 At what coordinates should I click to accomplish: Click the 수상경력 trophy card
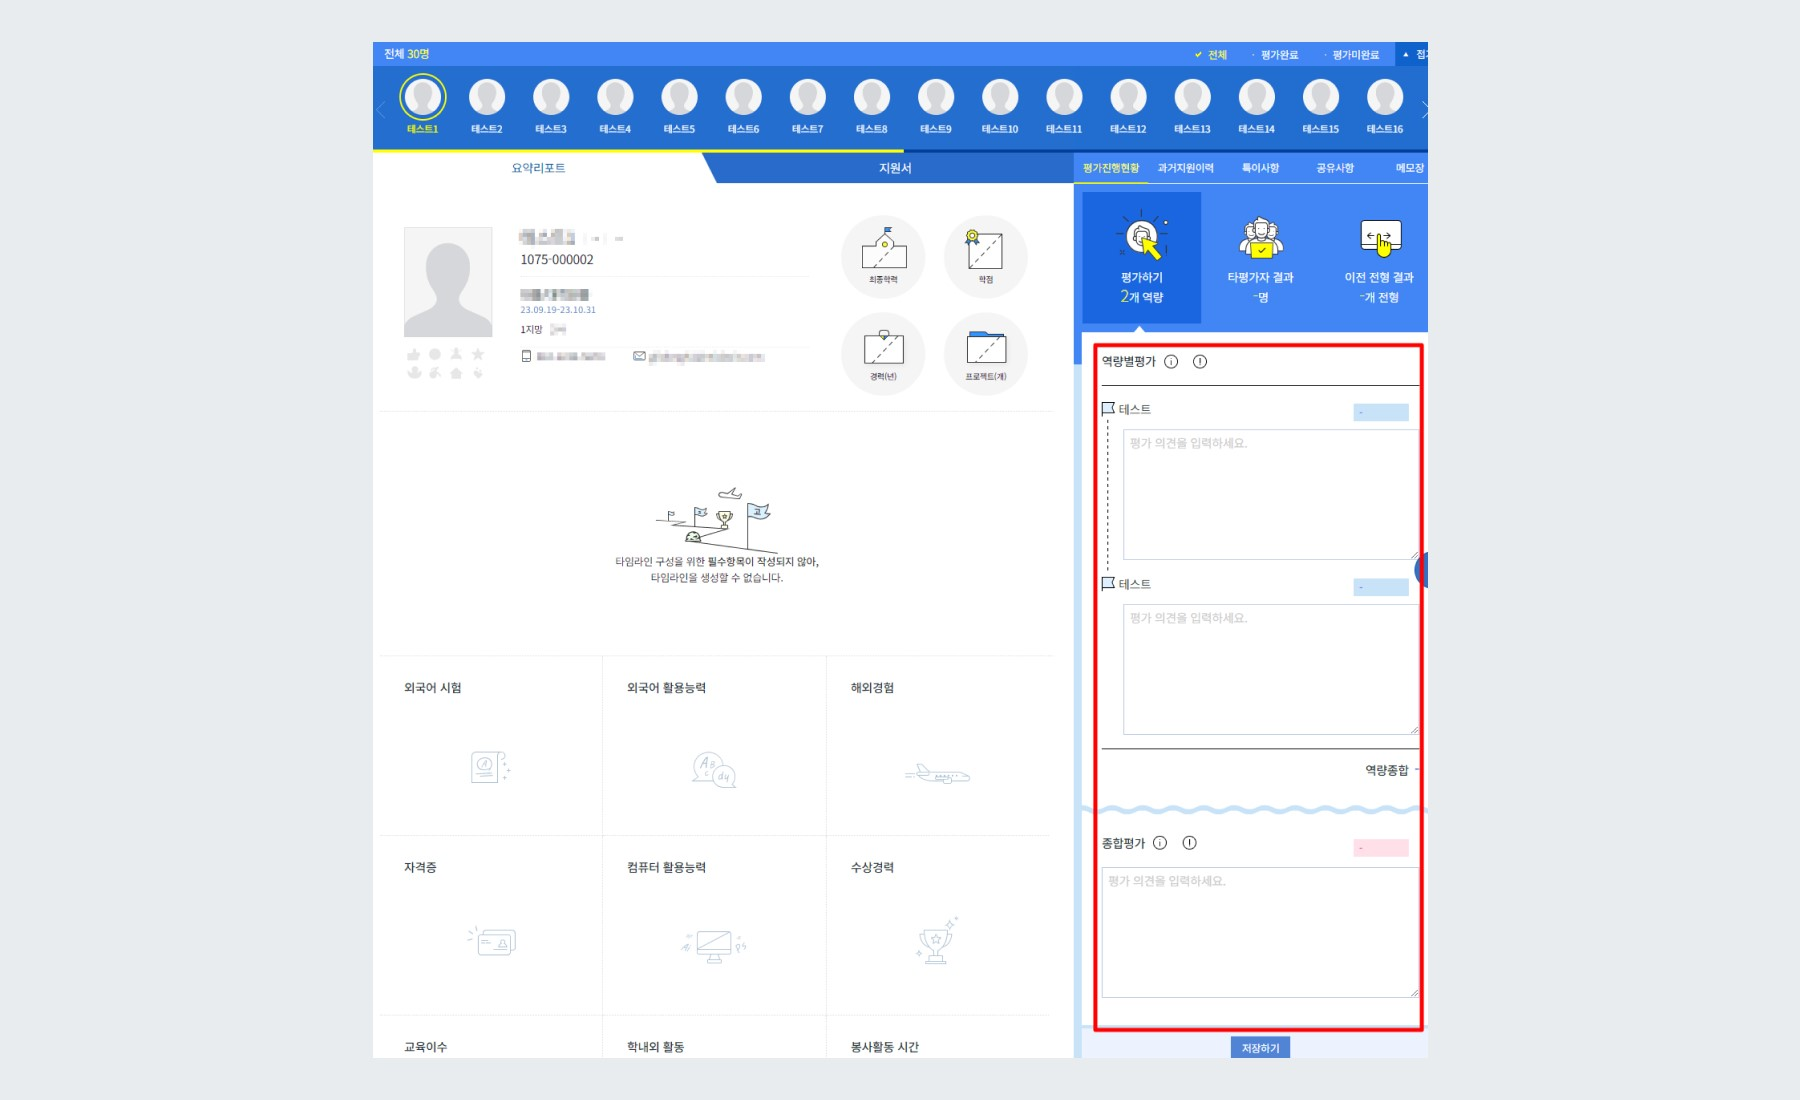(x=938, y=925)
